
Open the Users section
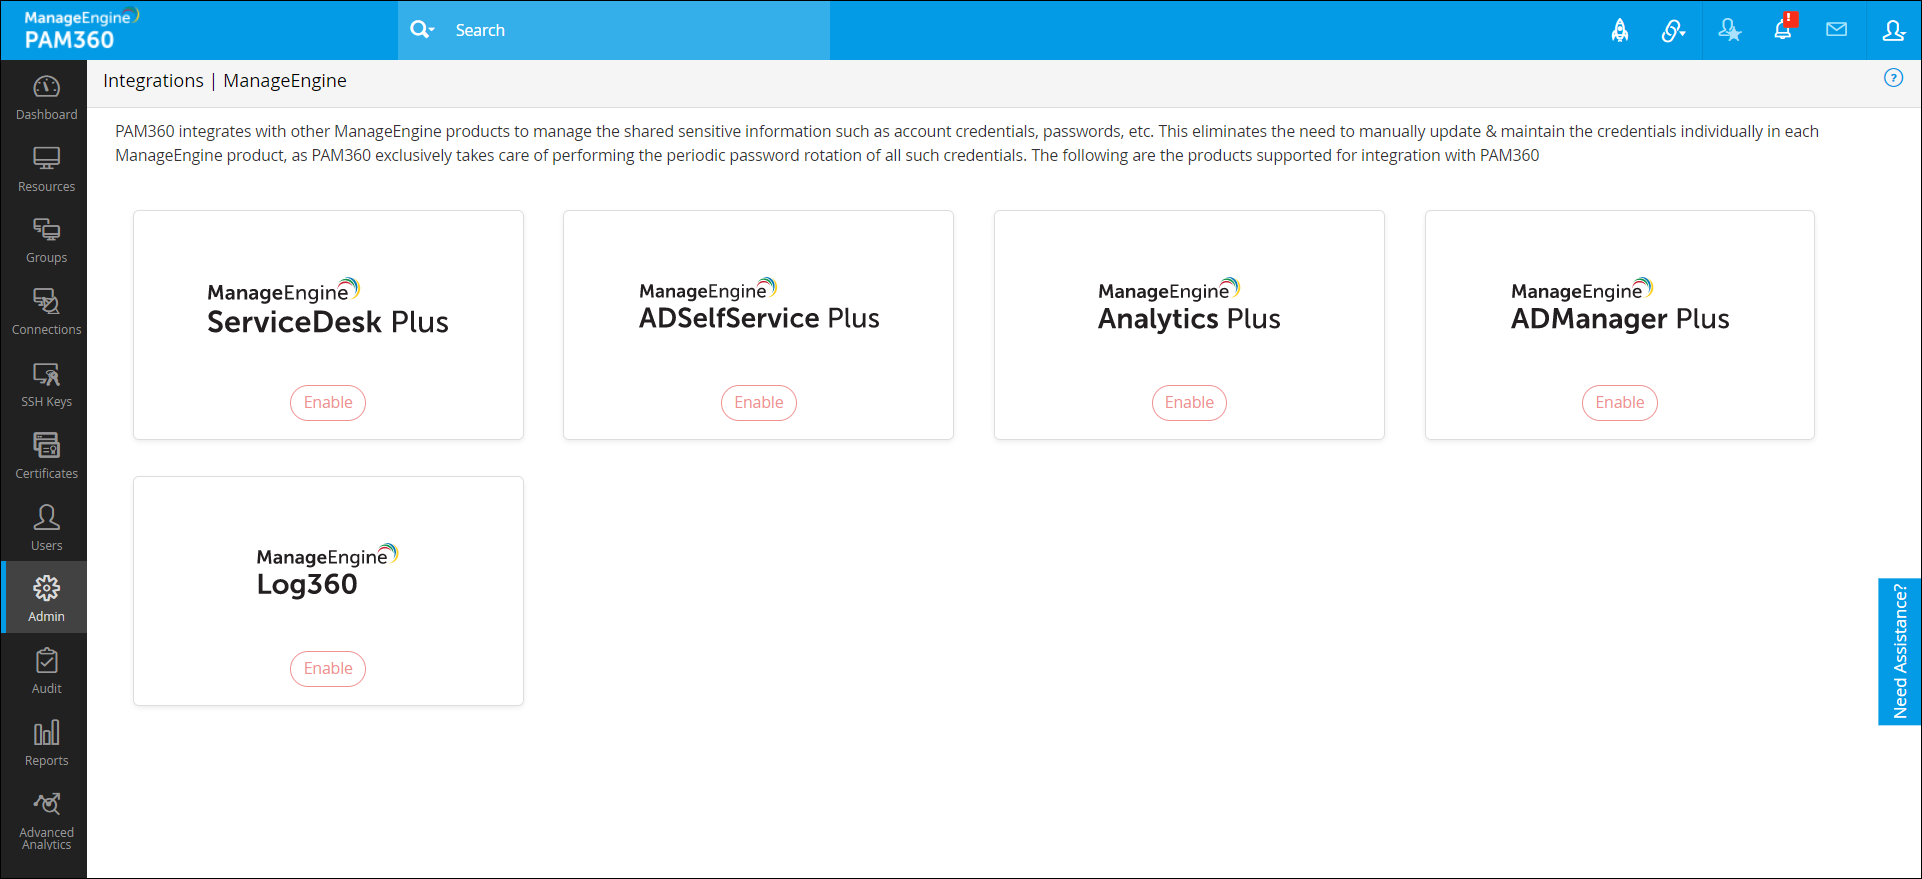tap(46, 528)
